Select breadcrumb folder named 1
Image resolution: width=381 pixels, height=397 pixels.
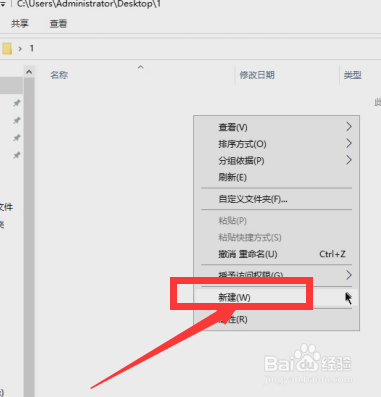(32, 49)
